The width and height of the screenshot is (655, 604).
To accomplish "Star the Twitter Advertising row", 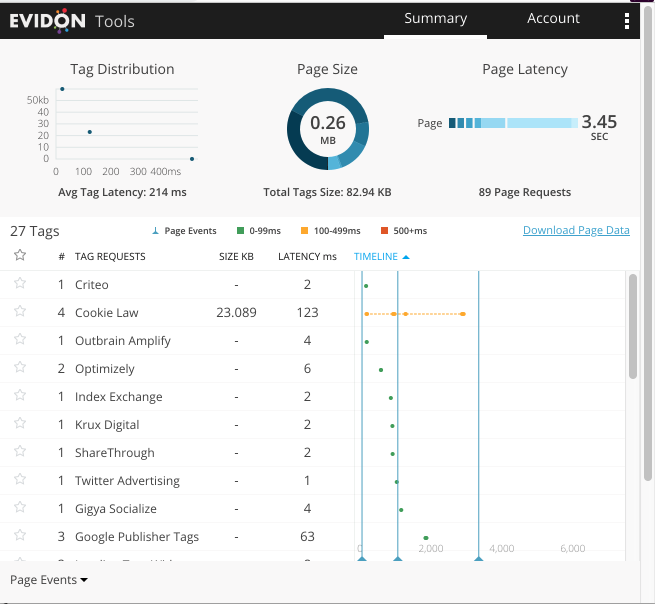I will (19, 480).
